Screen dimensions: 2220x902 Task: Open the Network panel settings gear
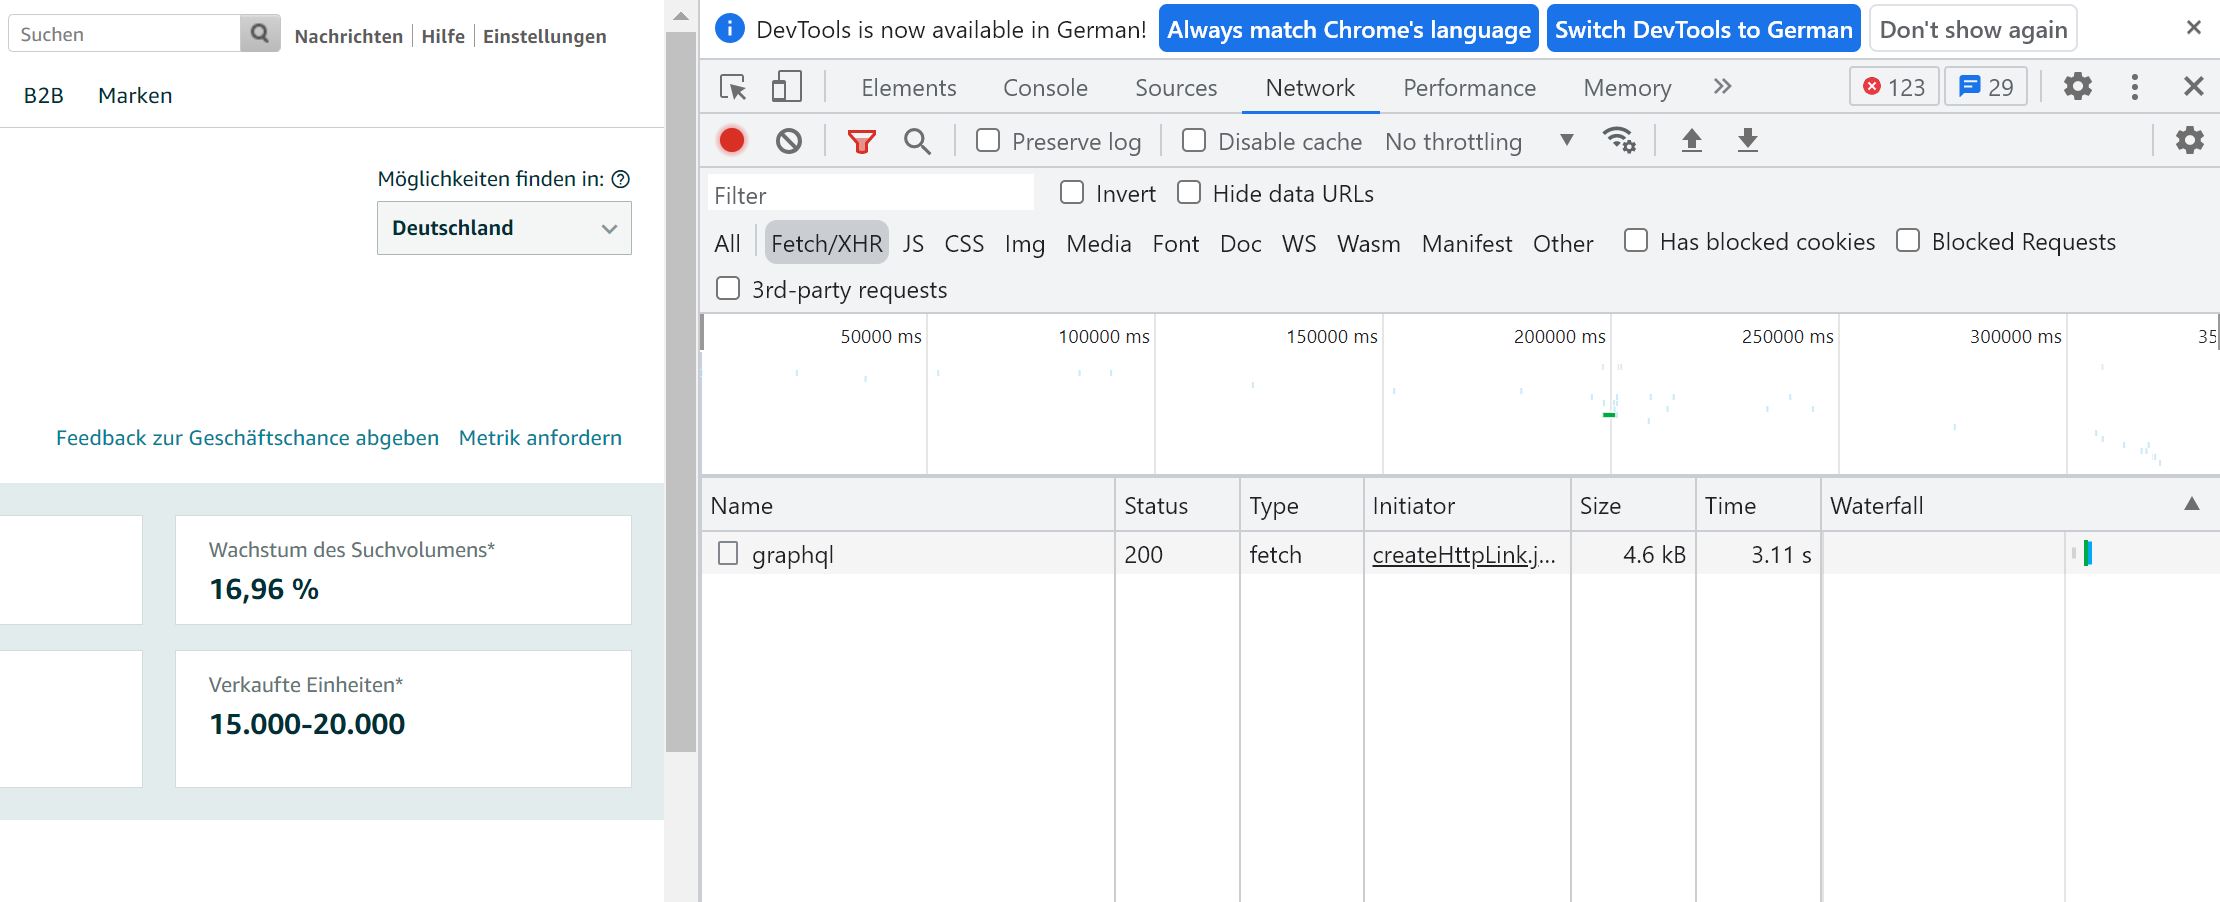[2190, 140]
